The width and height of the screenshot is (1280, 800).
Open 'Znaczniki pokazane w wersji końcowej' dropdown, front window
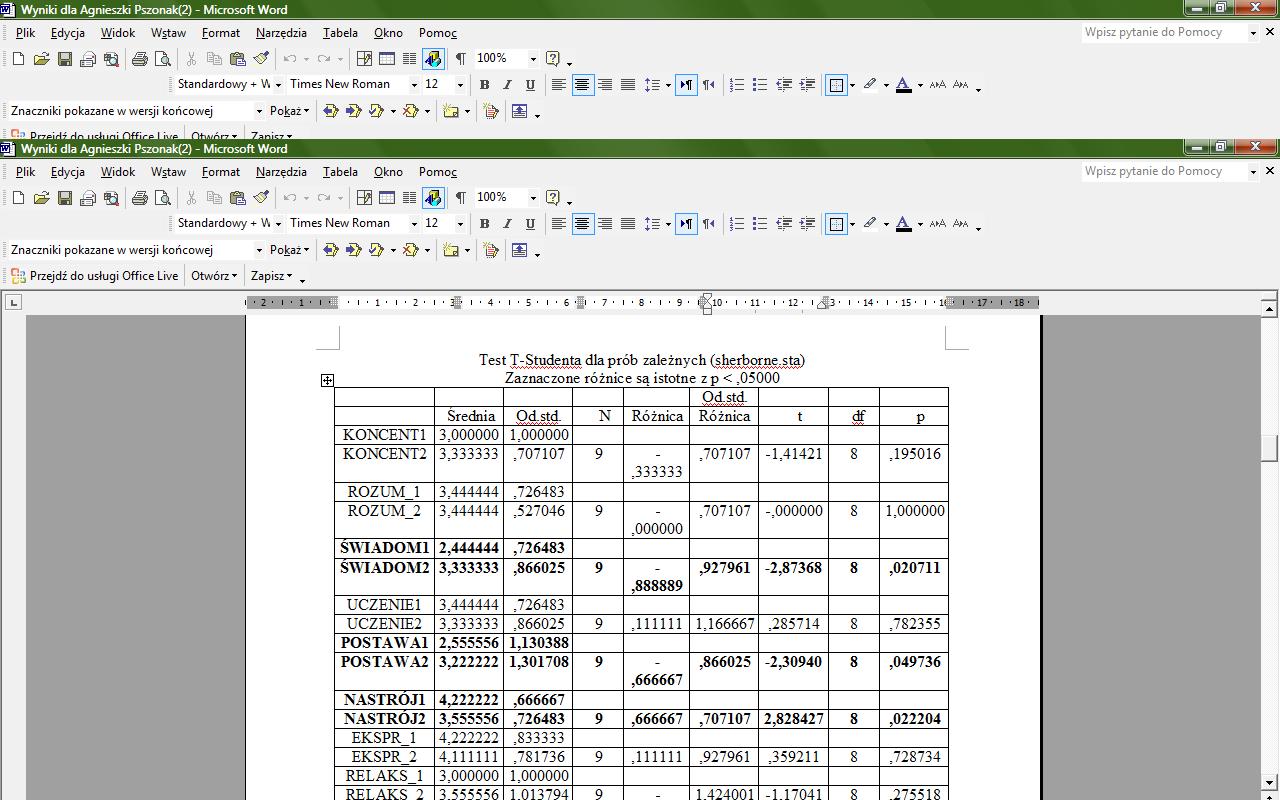click(x=259, y=250)
